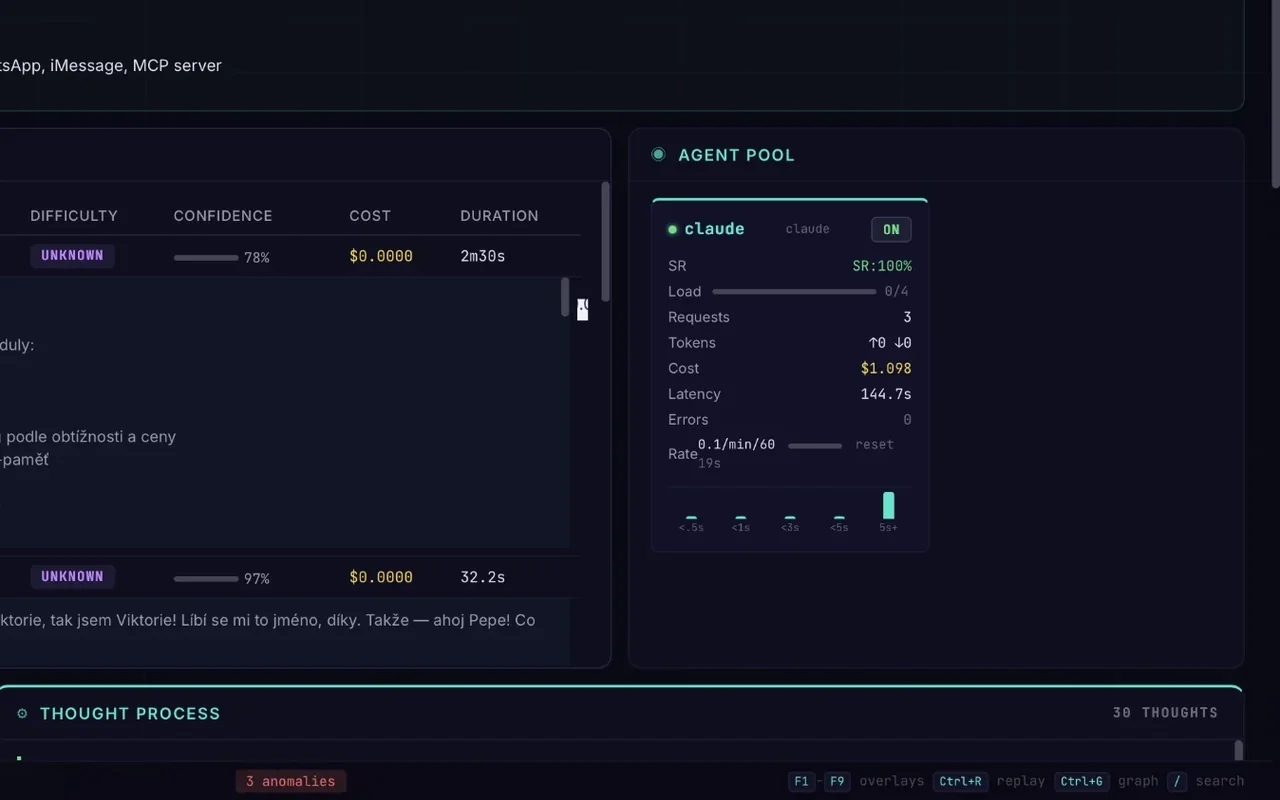Click the DURATION column header
The image size is (1280, 800).
coord(499,216)
